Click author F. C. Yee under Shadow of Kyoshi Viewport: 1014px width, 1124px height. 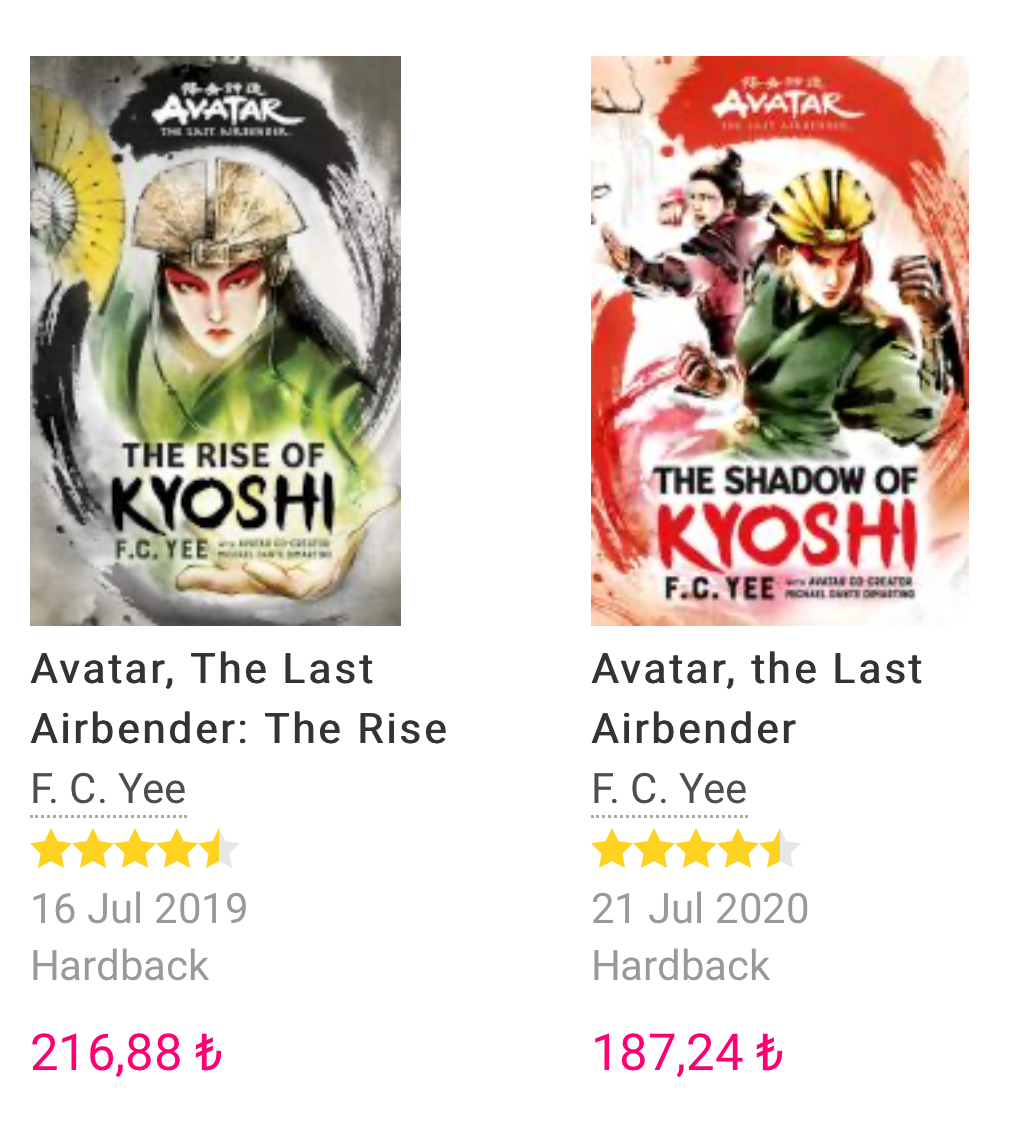point(669,790)
